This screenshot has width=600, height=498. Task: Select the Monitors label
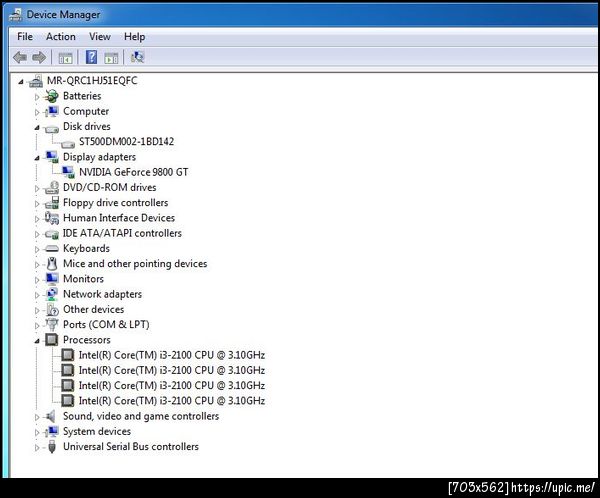coord(83,279)
